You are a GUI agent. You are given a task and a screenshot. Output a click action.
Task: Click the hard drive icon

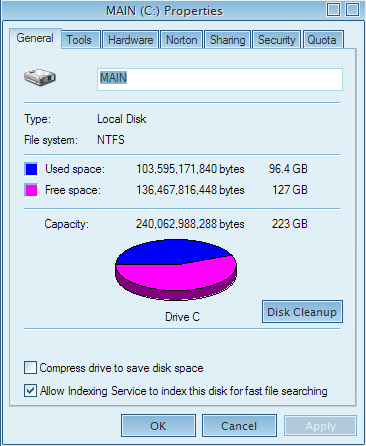40,77
